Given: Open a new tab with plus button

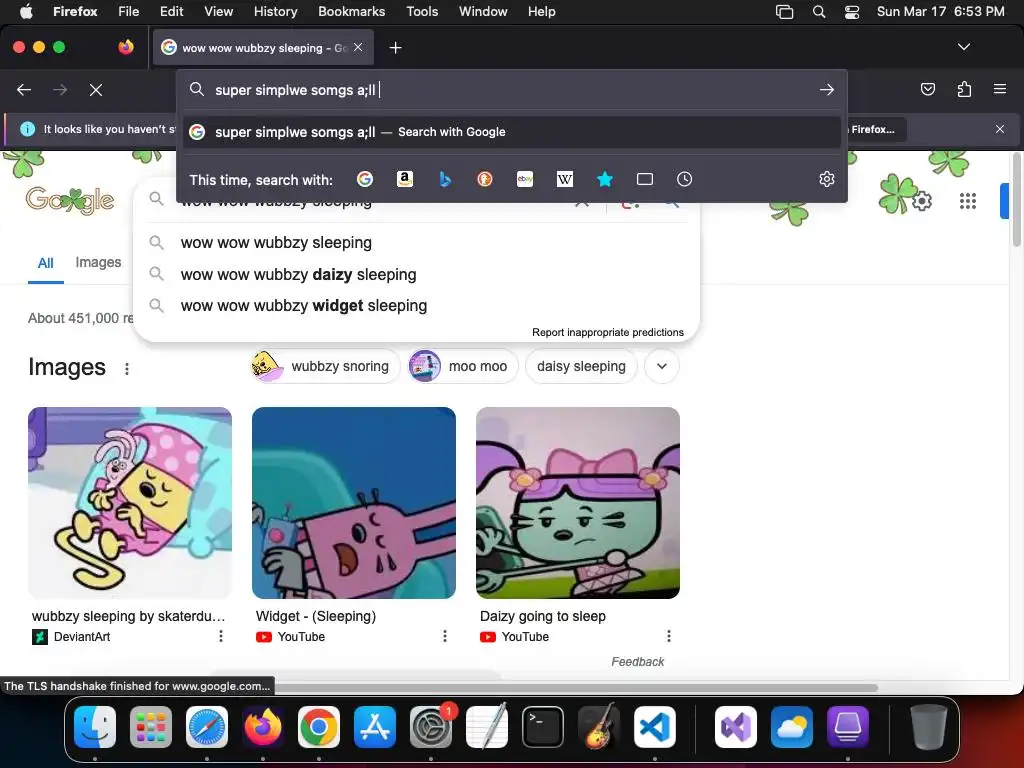Looking at the screenshot, I should pos(395,48).
